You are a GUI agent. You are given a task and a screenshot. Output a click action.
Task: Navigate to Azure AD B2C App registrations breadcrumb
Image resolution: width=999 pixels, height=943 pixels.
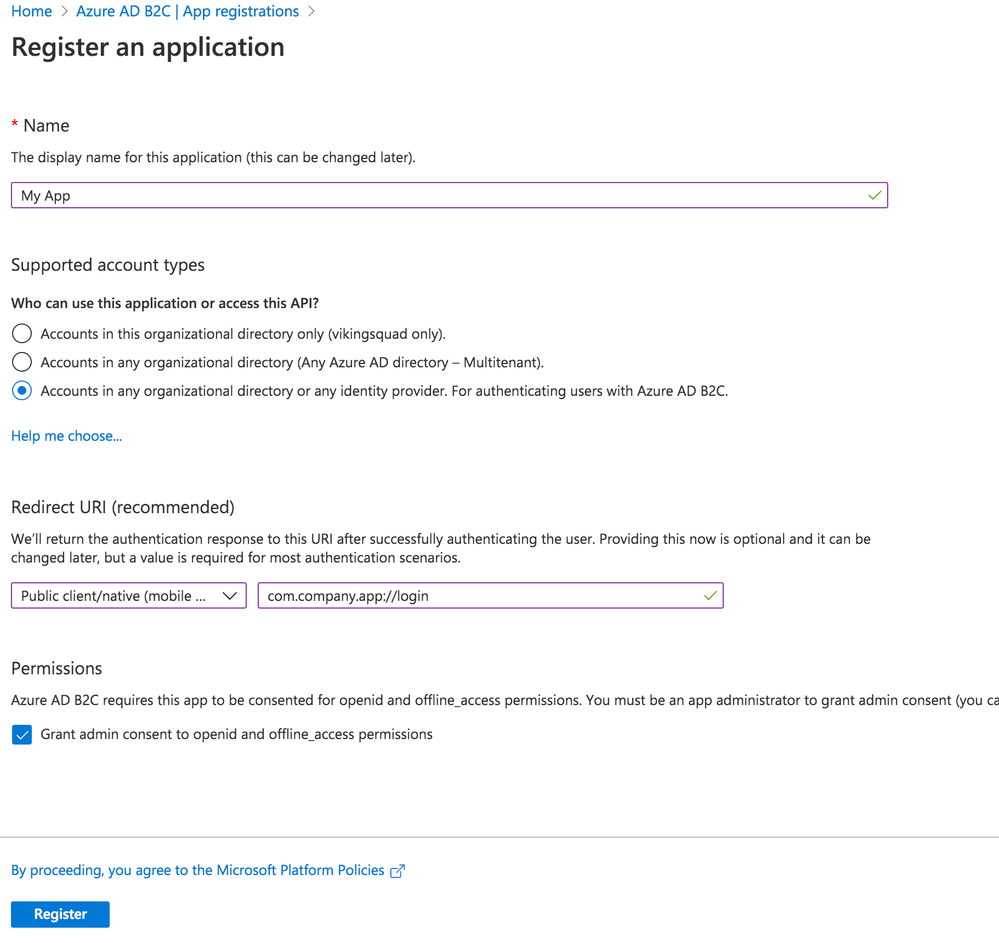(187, 12)
